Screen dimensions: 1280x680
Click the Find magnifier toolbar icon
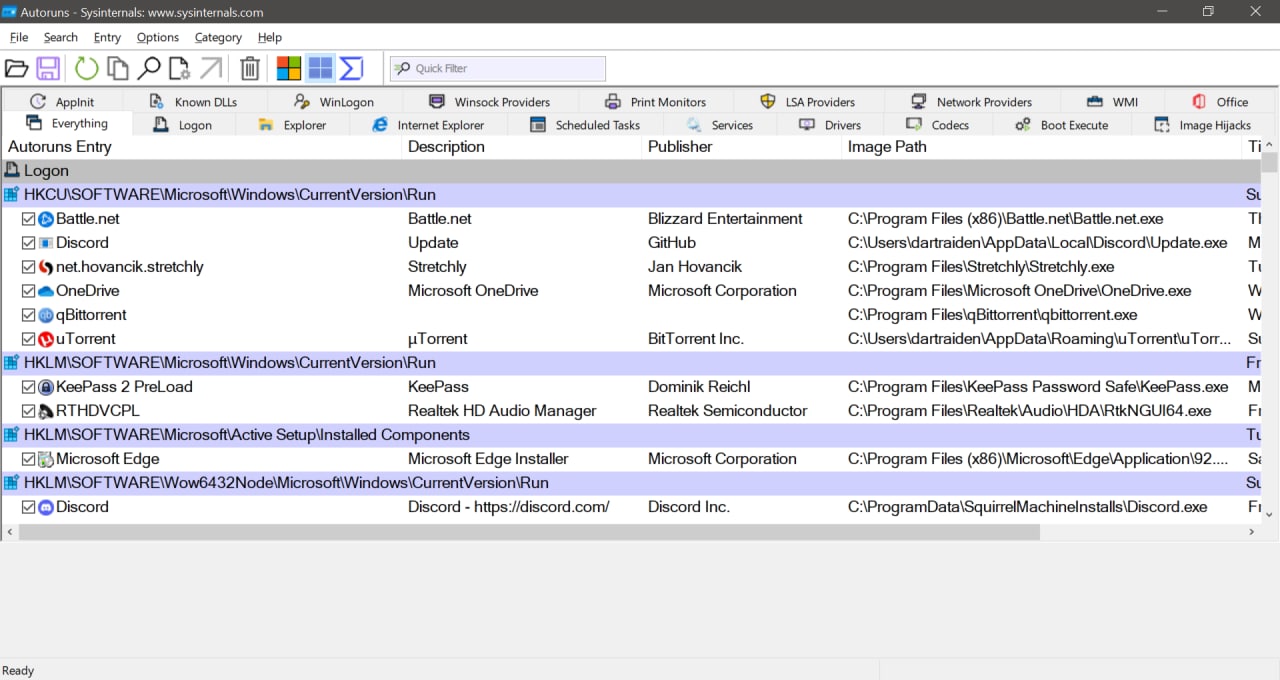(x=149, y=68)
